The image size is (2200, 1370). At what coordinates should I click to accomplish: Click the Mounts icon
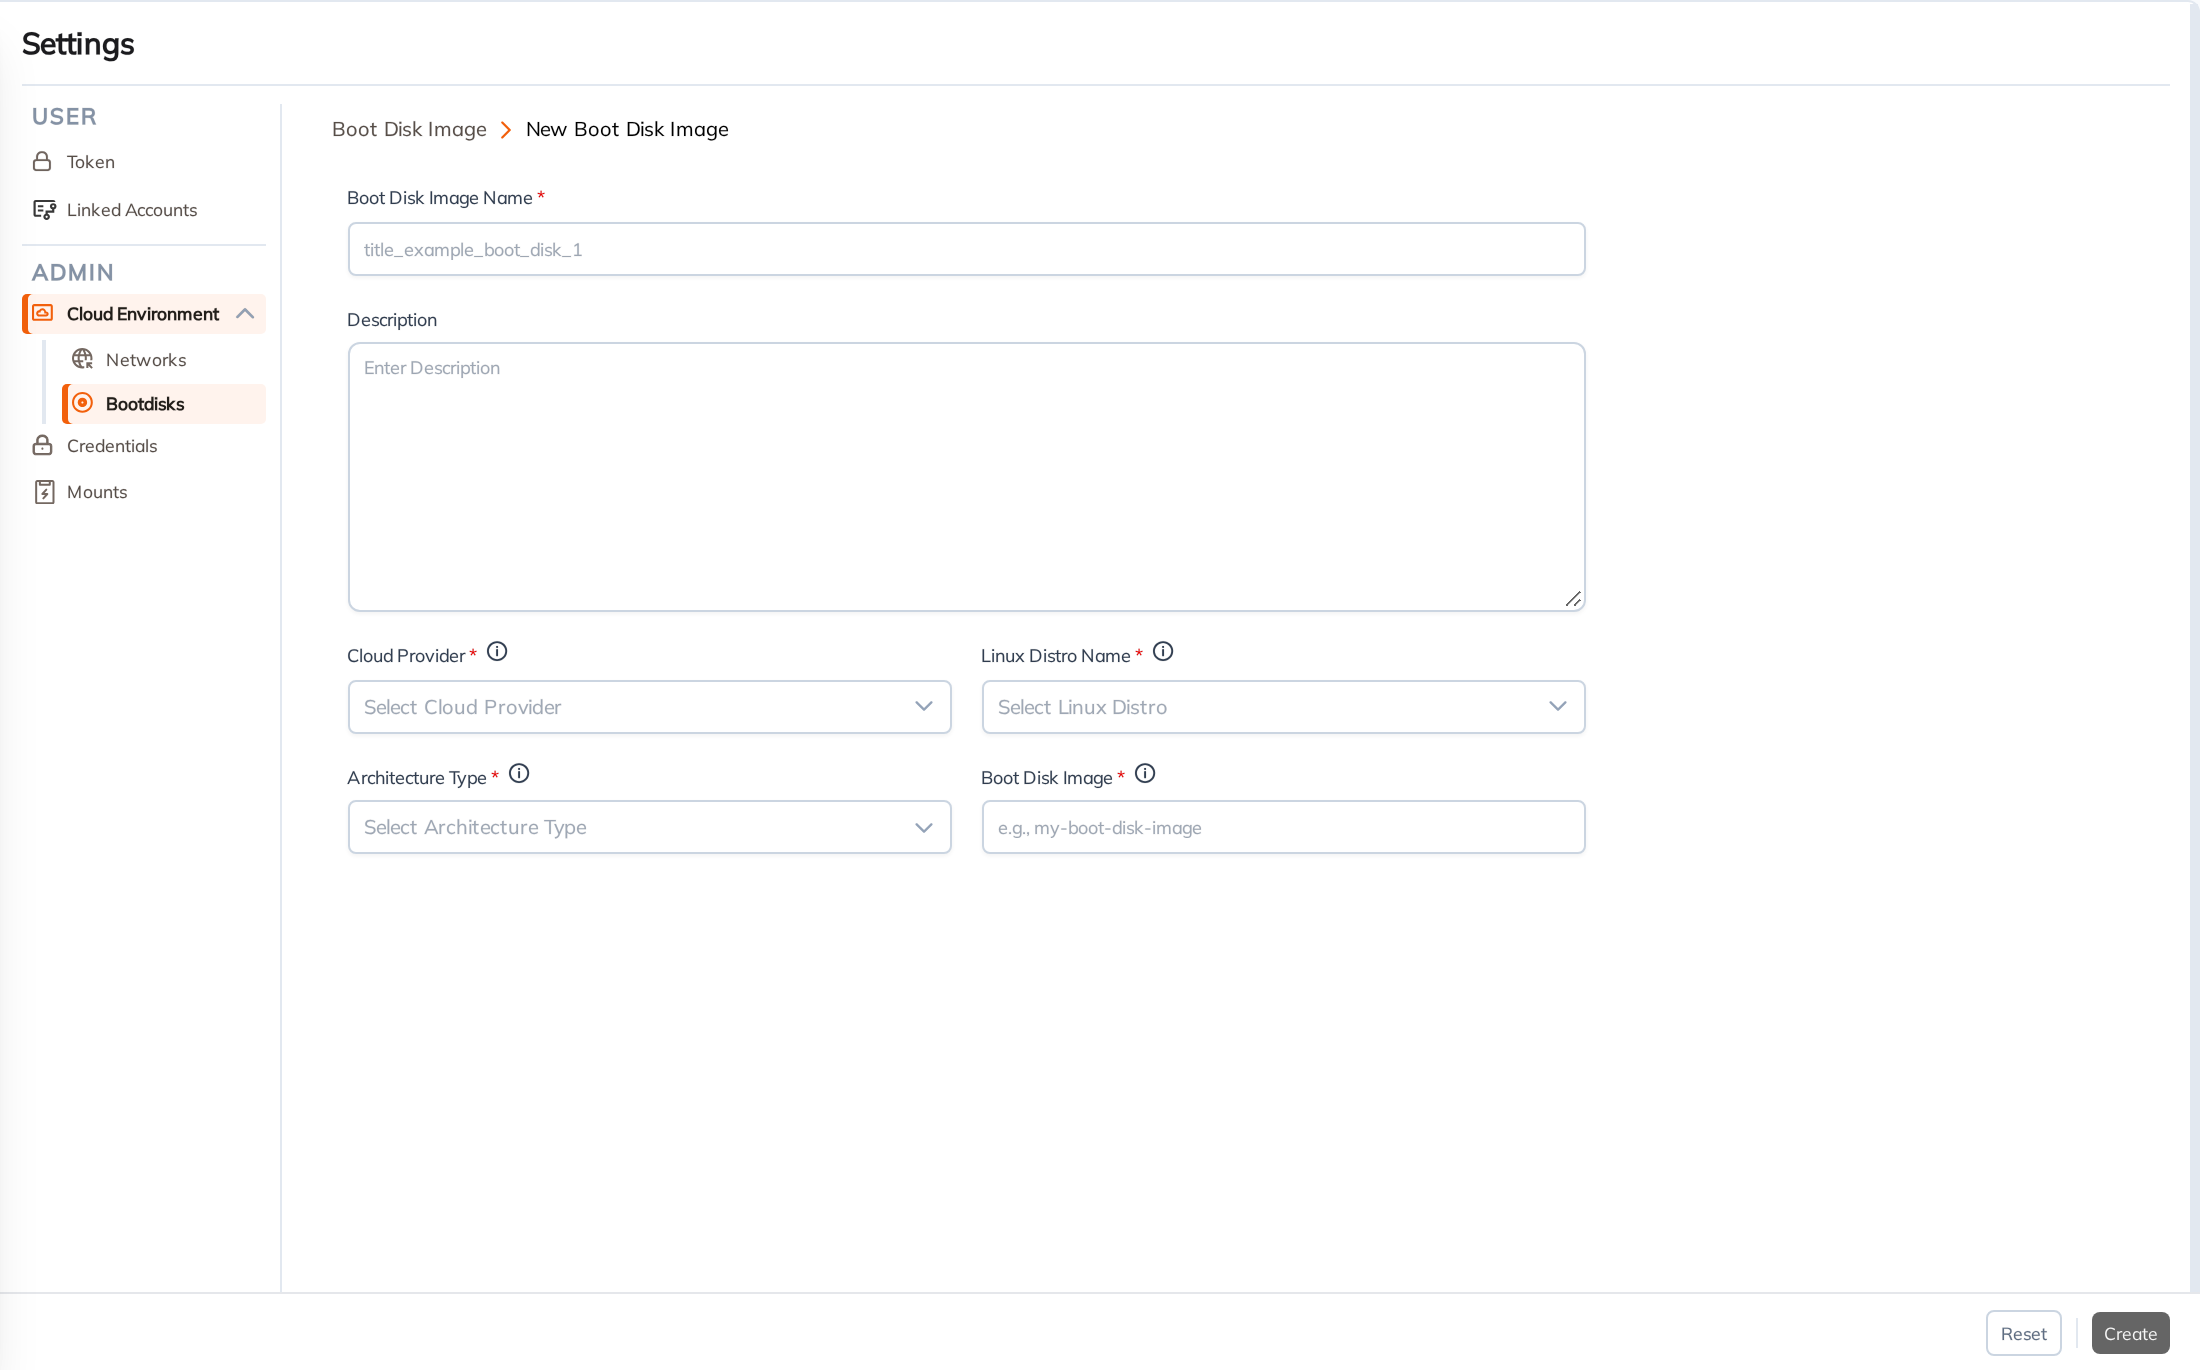tap(44, 491)
